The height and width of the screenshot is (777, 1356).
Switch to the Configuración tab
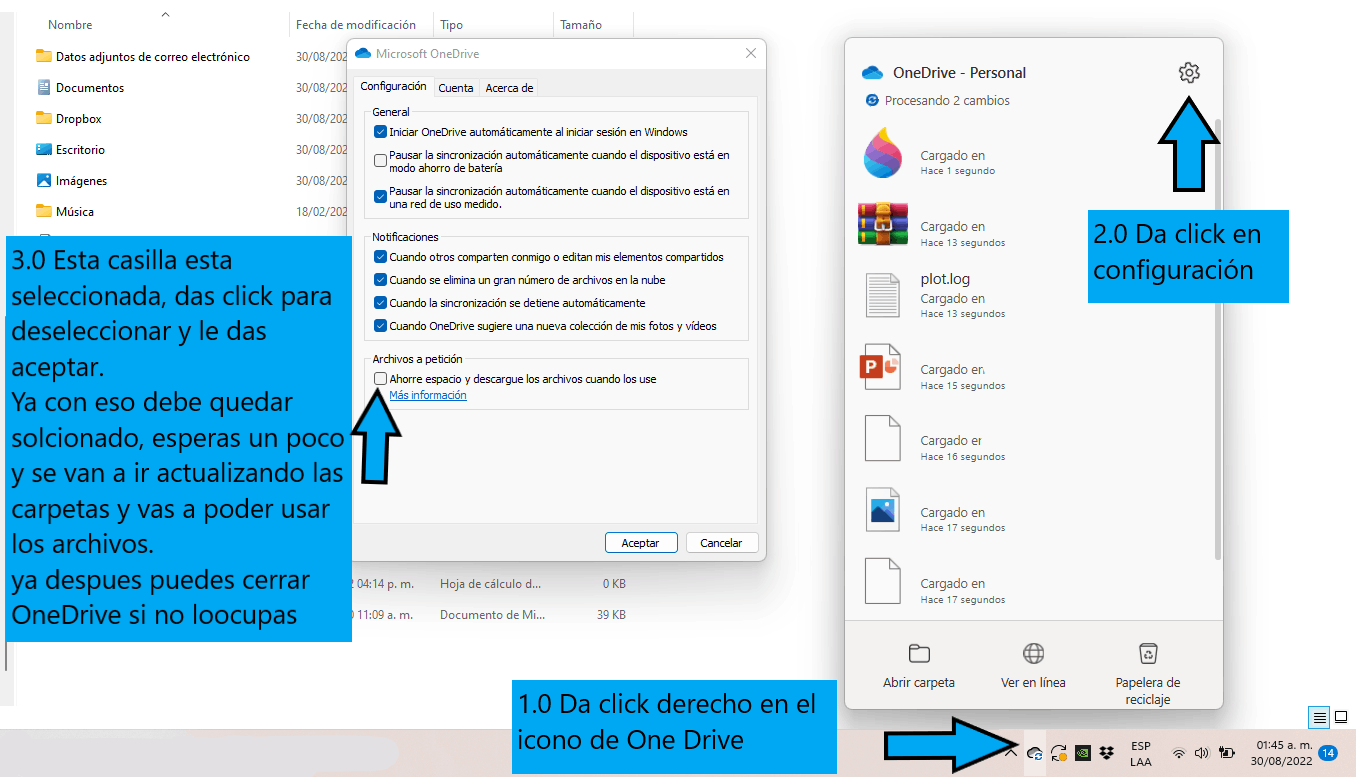click(393, 87)
